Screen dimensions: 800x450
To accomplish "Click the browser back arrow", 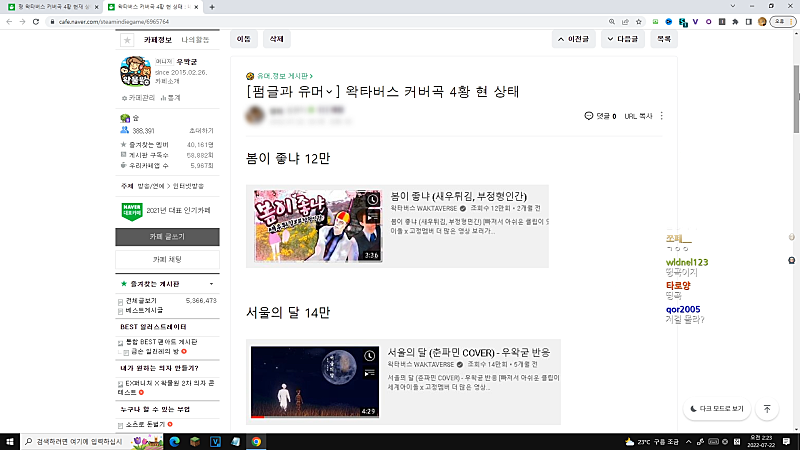I will tap(9, 21).
